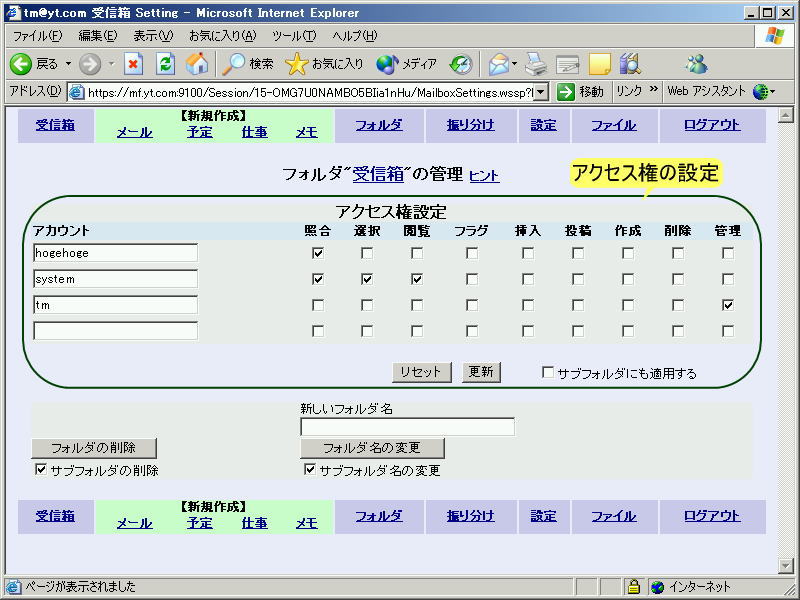Open the address bar dropdown arrow
Screen dimensions: 800x600
pyautogui.click(x=541, y=92)
